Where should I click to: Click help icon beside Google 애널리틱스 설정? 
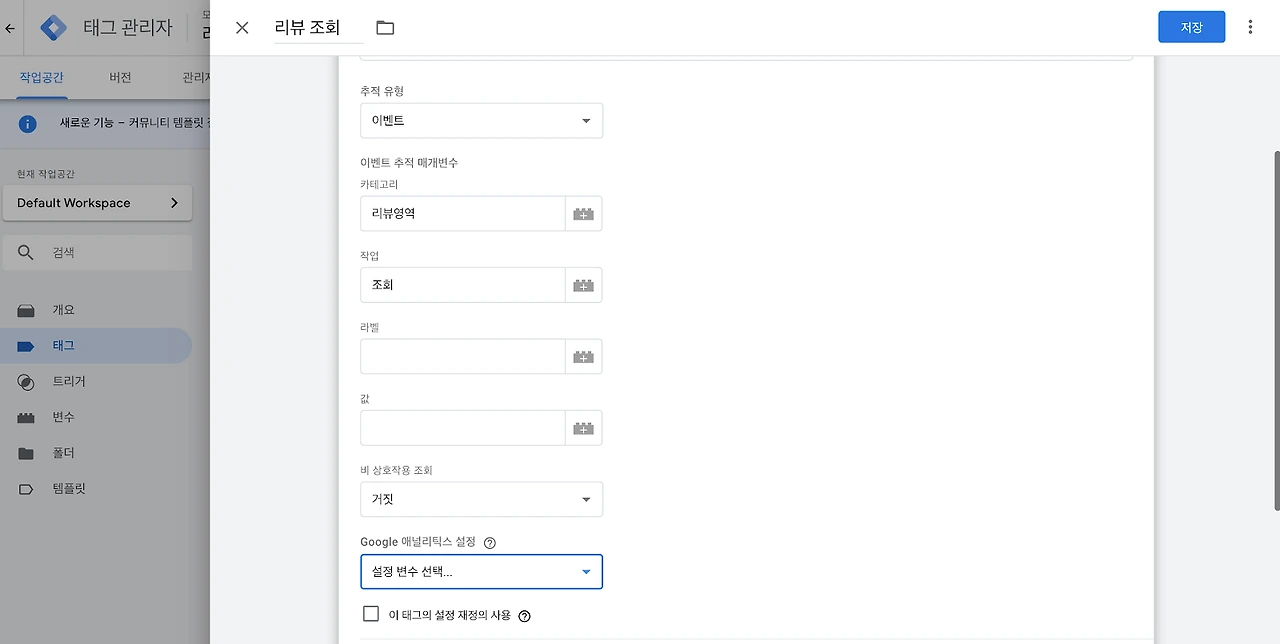[490, 543]
